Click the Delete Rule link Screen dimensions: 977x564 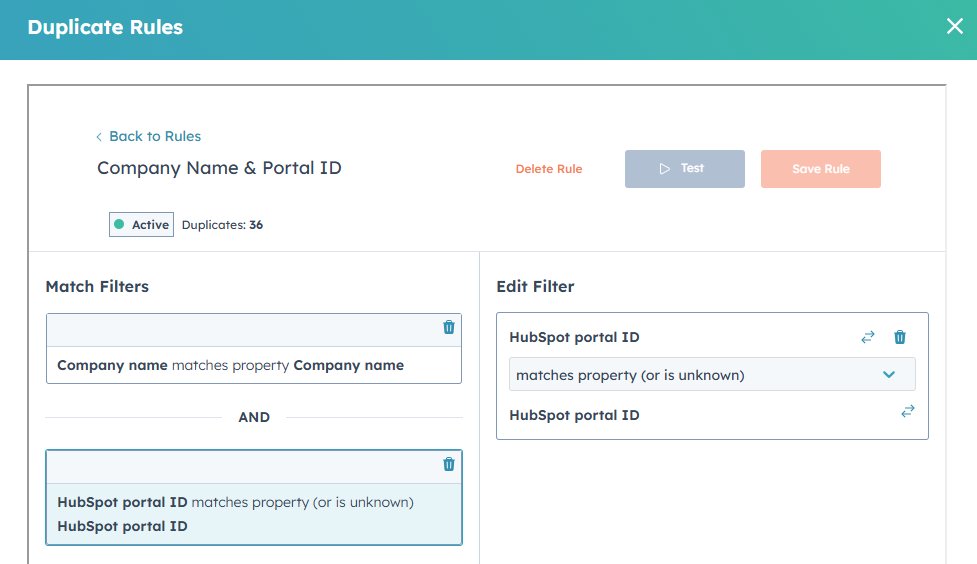(548, 169)
